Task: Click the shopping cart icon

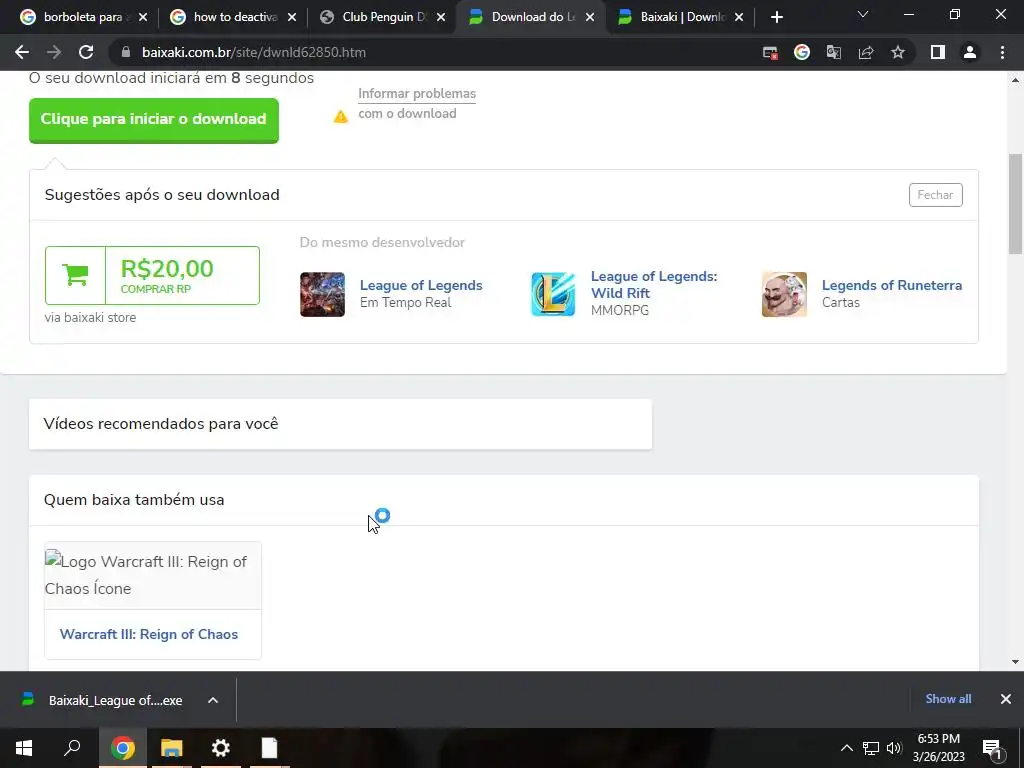Action: tap(75, 275)
